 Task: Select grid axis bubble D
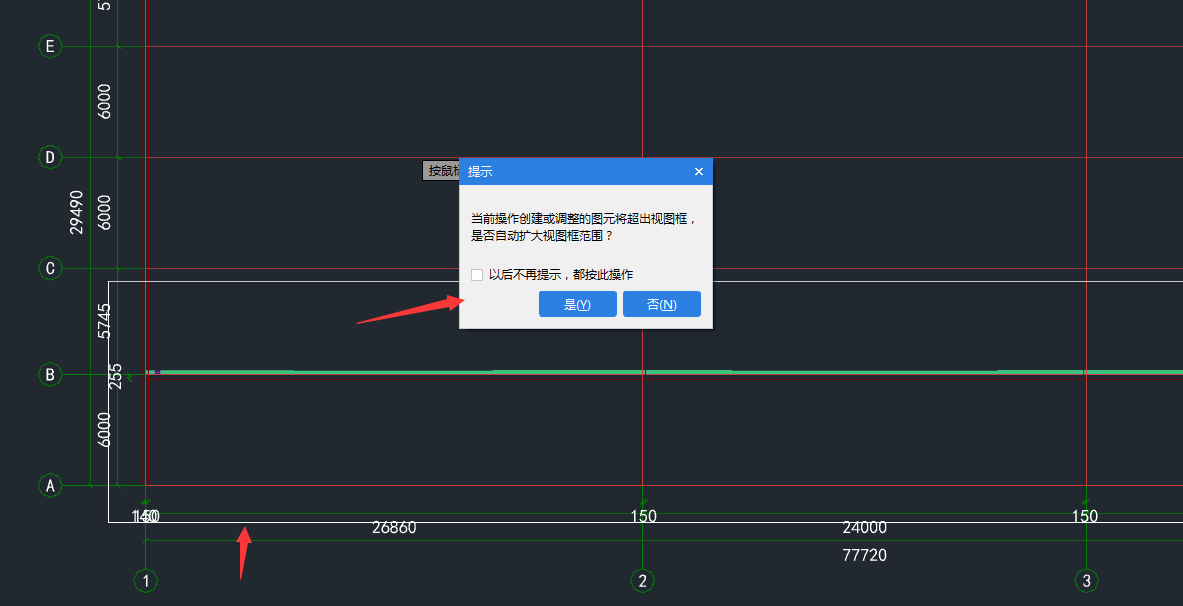(x=49, y=157)
